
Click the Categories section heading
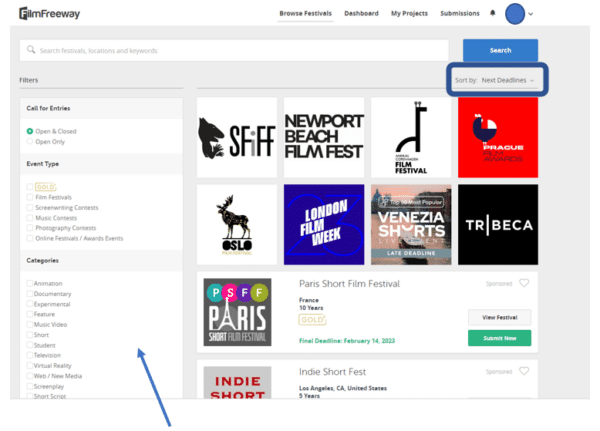tap(42, 260)
